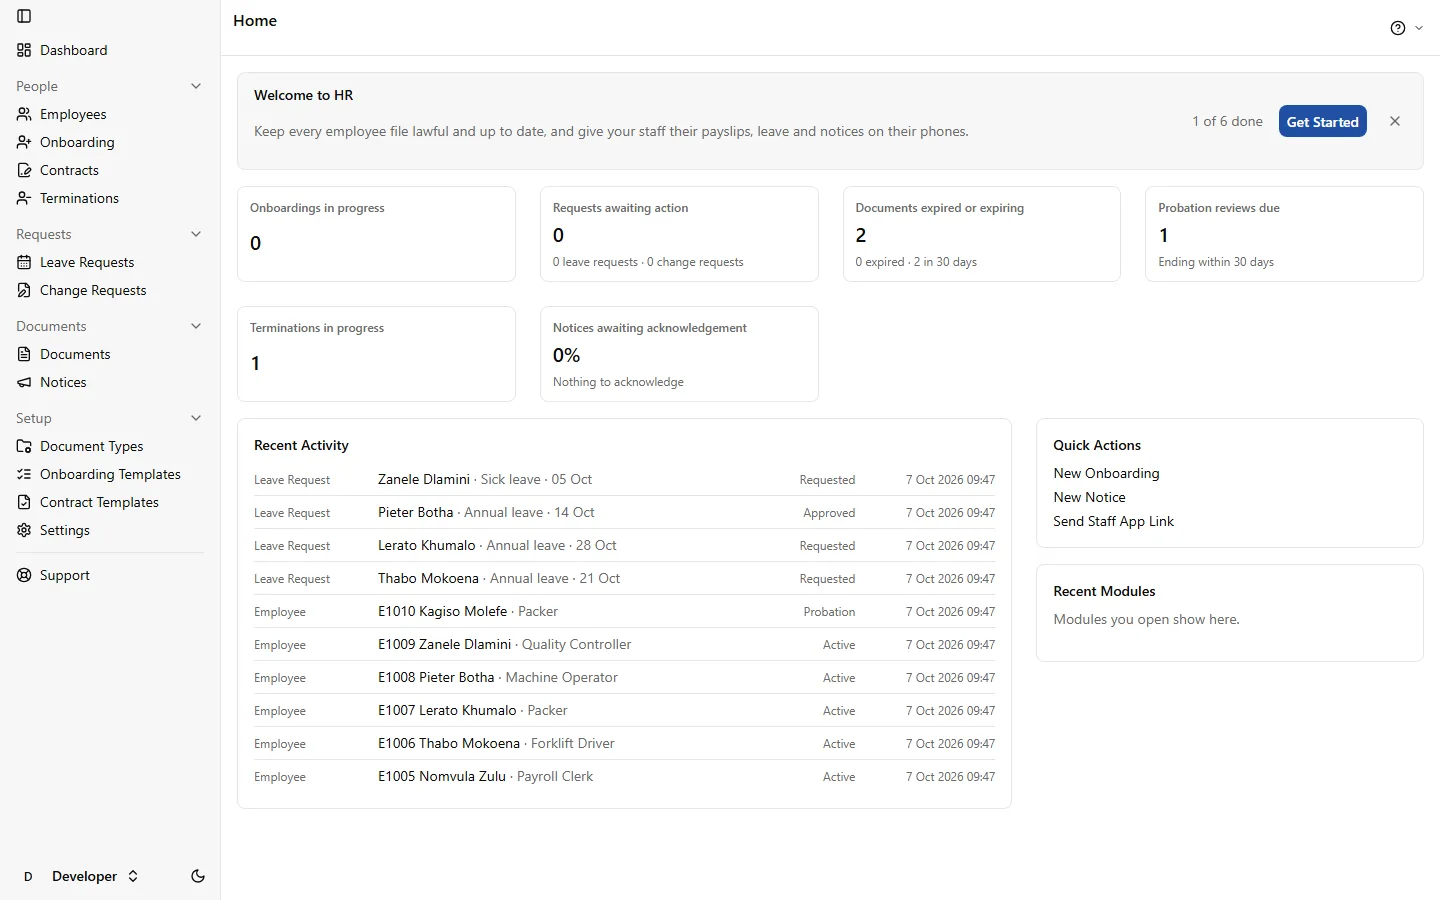This screenshot has width=1440, height=900.
Task: Open Pieter Botha annual leave activity
Action: [x=624, y=512]
